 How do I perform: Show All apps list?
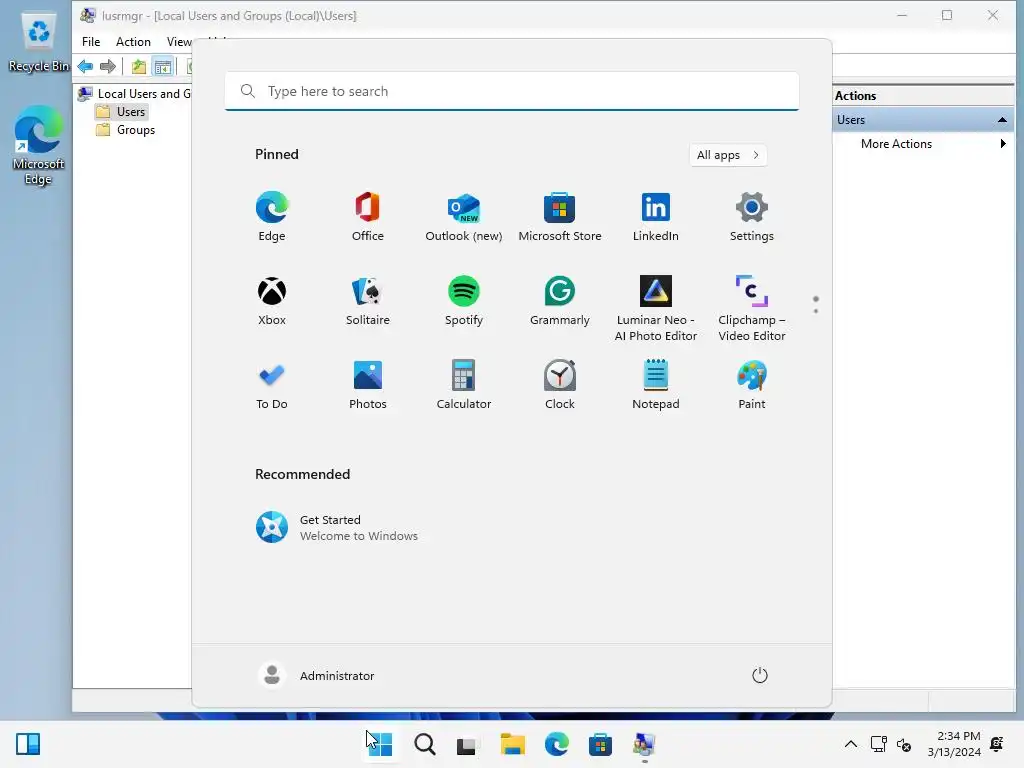[728, 155]
